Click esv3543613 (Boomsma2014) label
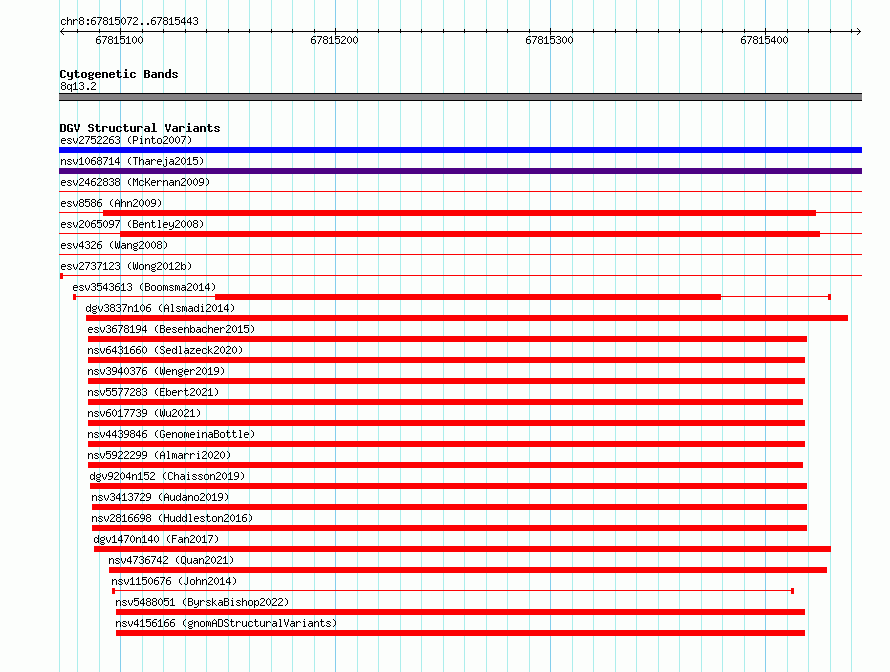This screenshot has height=672, width=890. 144,287
